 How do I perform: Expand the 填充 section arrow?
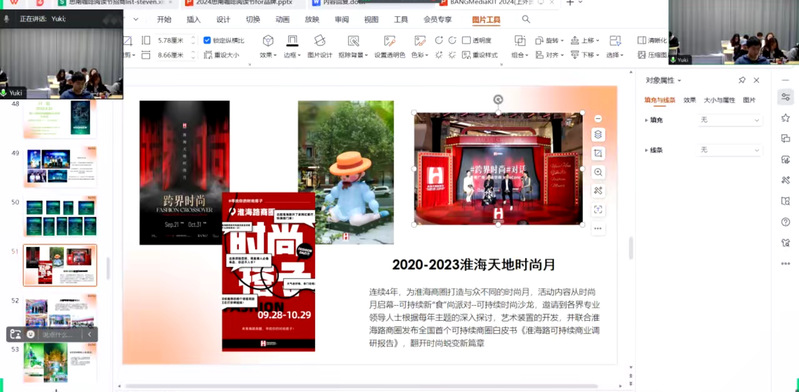[647, 120]
